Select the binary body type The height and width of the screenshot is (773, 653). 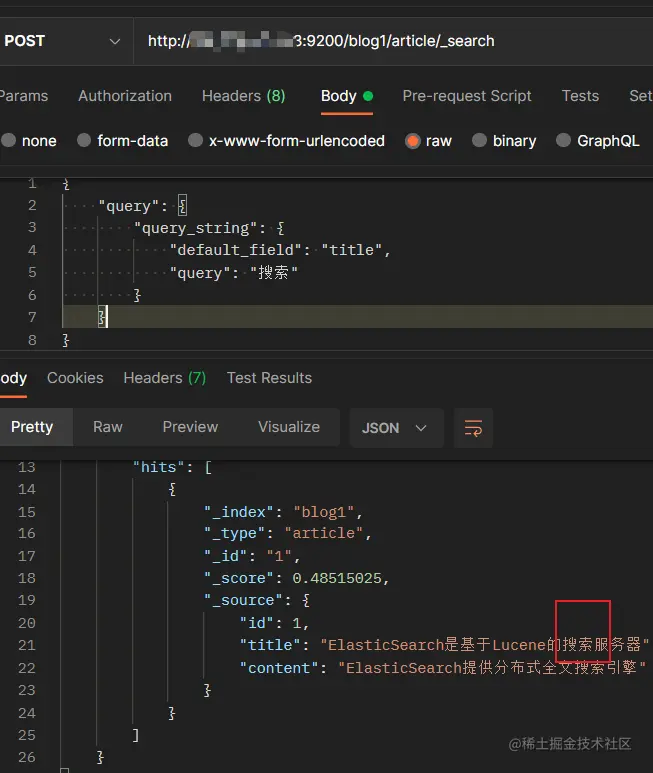pos(504,141)
